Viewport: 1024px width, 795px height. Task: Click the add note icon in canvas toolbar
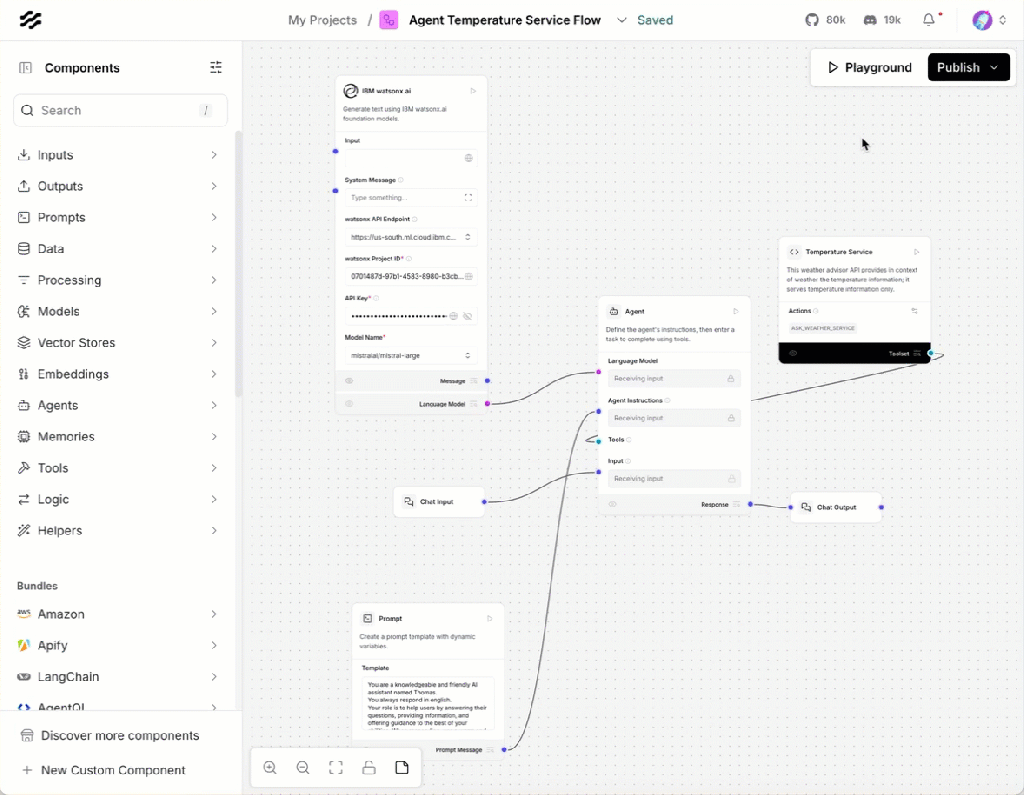click(x=402, y=768)
